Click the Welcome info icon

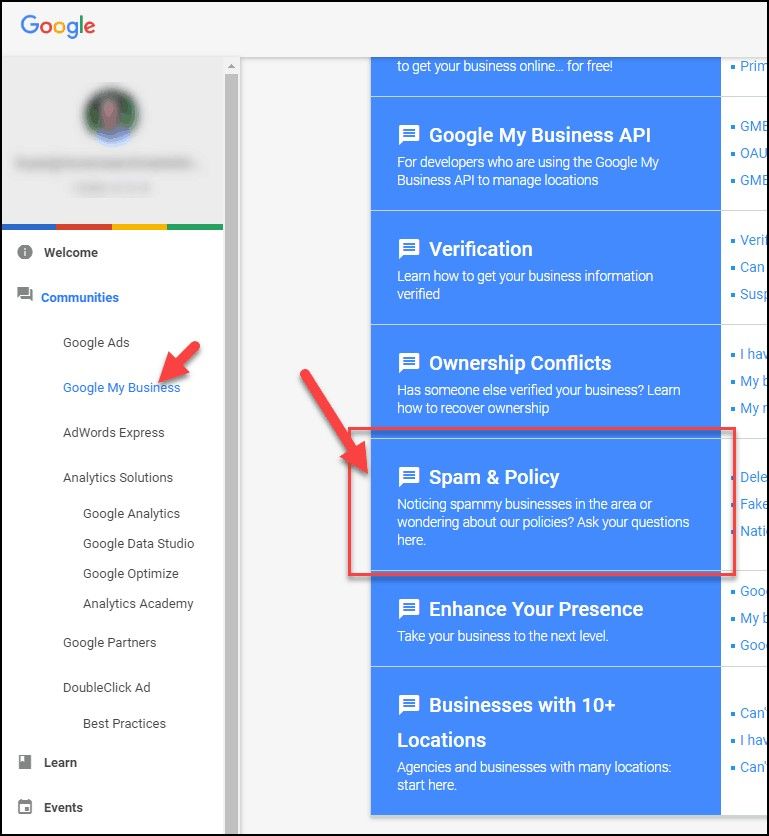[x=25, y=252]
